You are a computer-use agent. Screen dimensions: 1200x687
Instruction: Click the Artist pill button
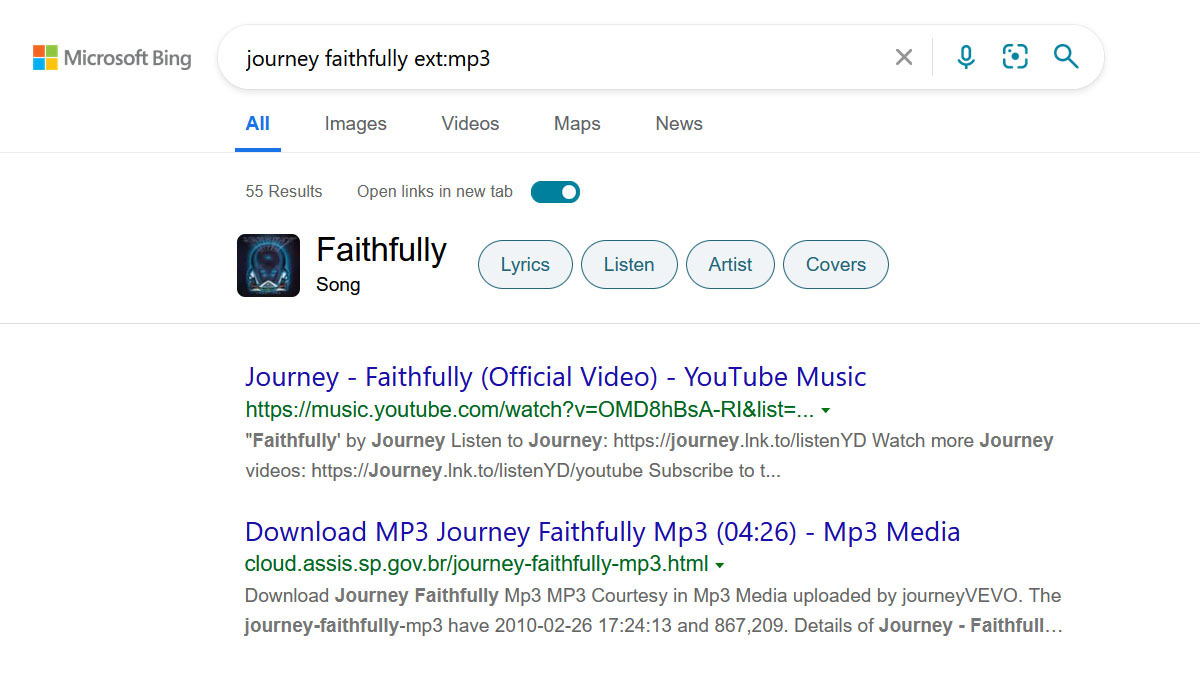coord(730,265)
